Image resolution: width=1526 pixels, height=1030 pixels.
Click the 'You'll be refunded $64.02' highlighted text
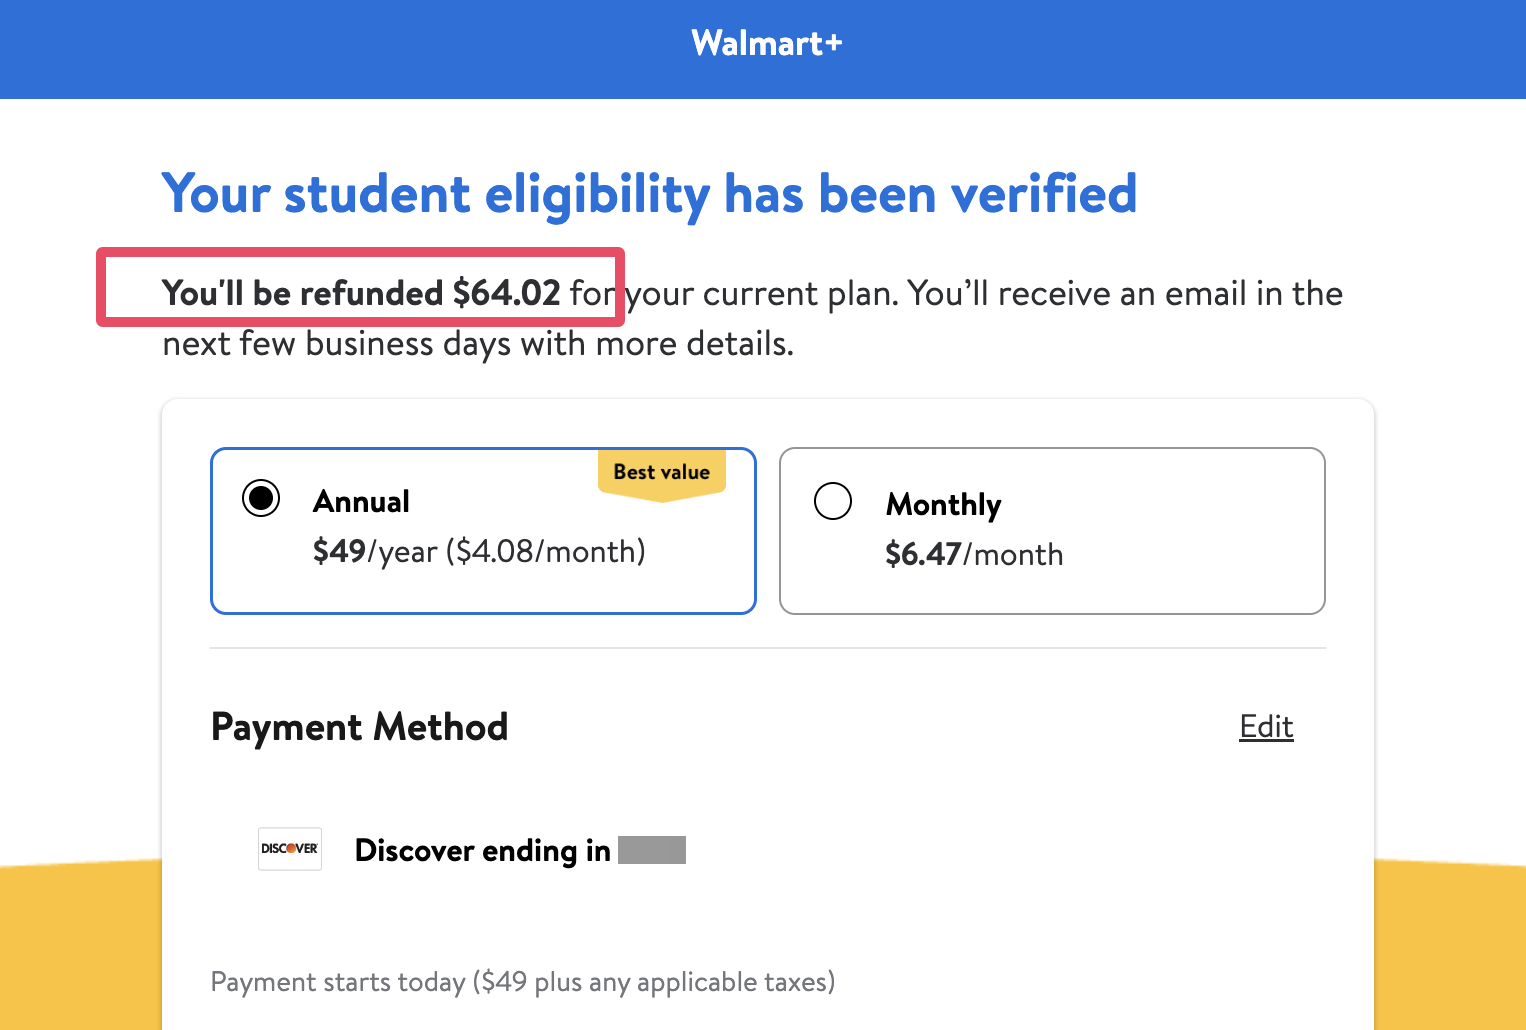360,293
